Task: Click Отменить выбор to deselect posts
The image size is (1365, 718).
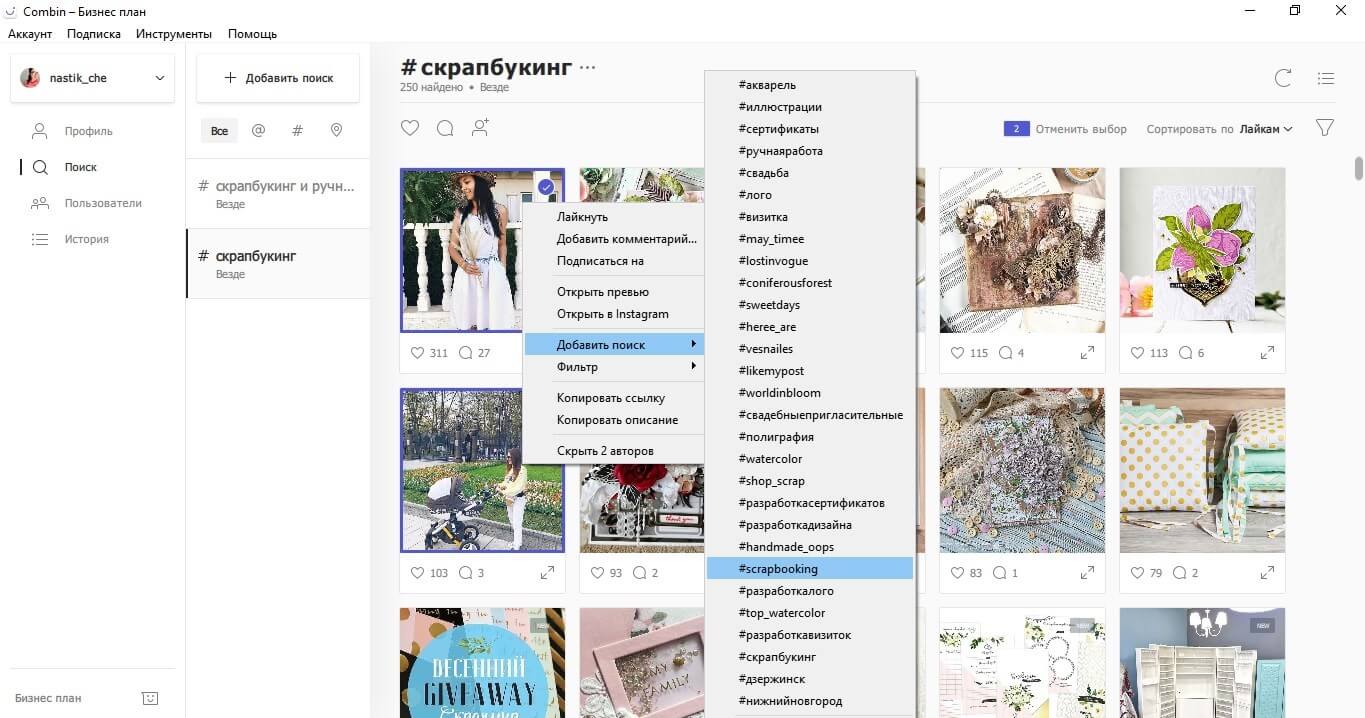Action: pos(1080,129)
